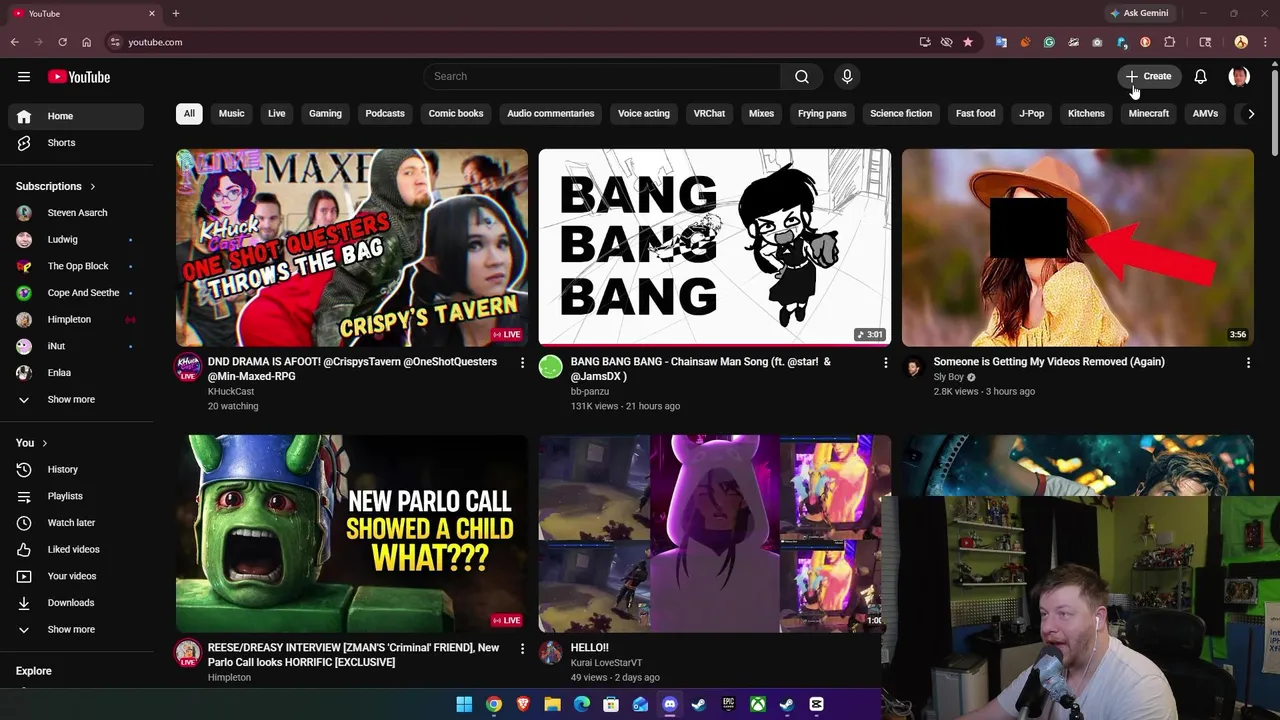Open Grammarly extension icon
The height and width of the screenshot is (720, 1280).
(1049, 42)
